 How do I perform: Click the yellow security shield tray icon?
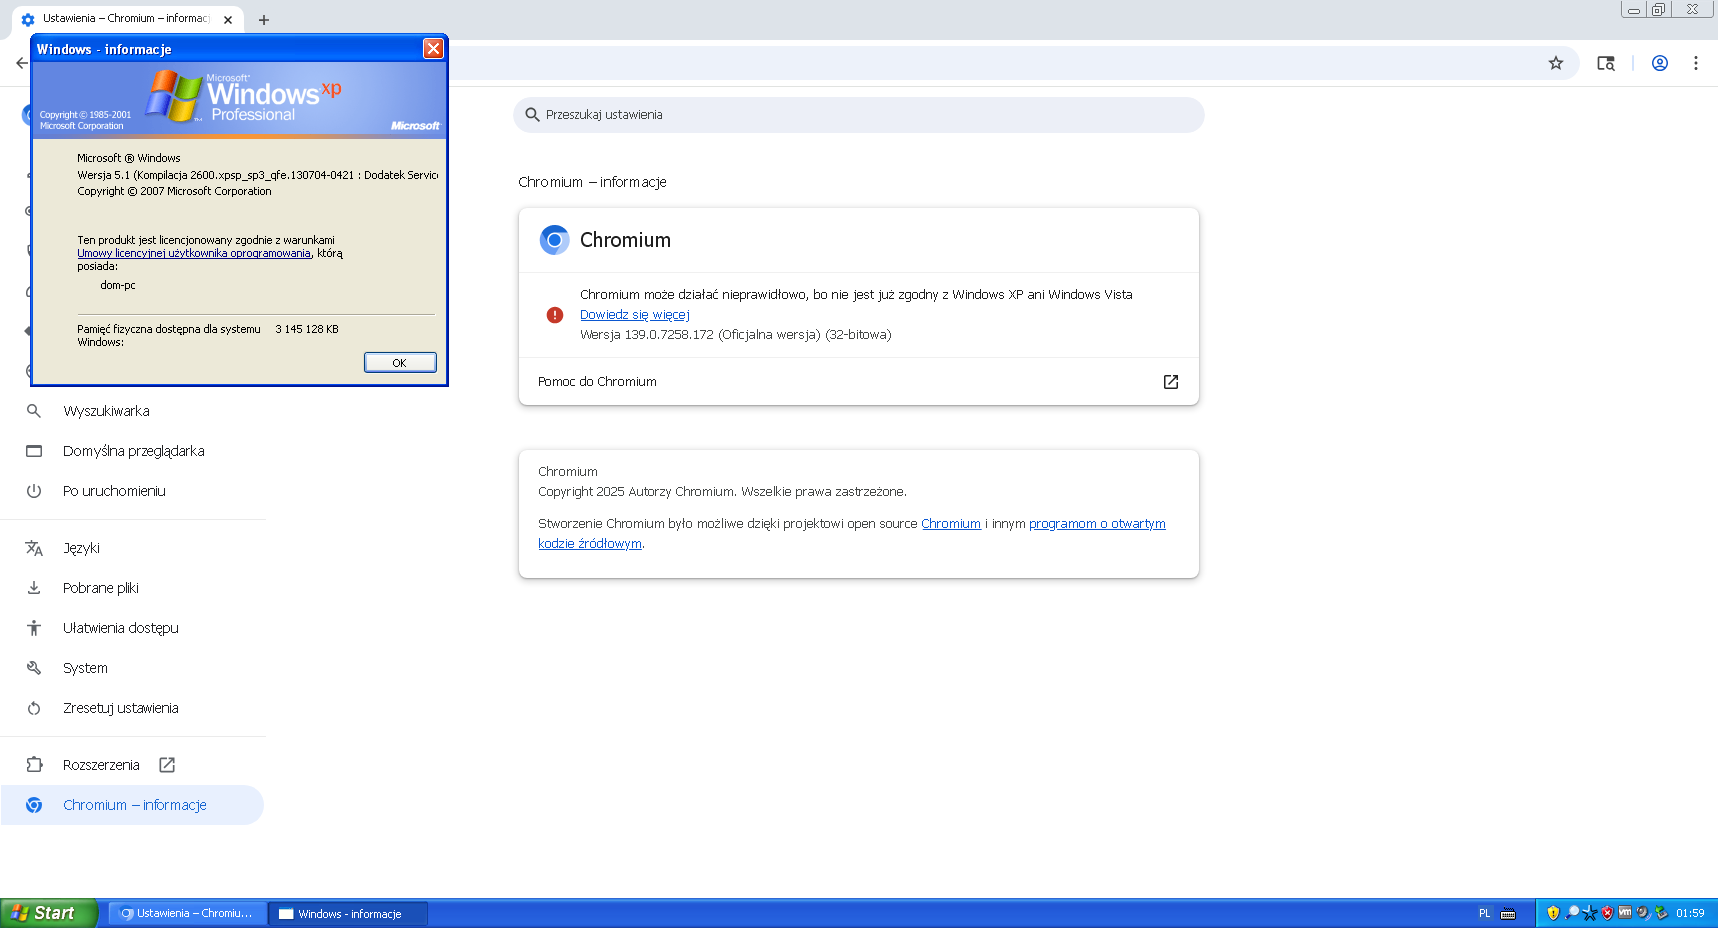1553,913
